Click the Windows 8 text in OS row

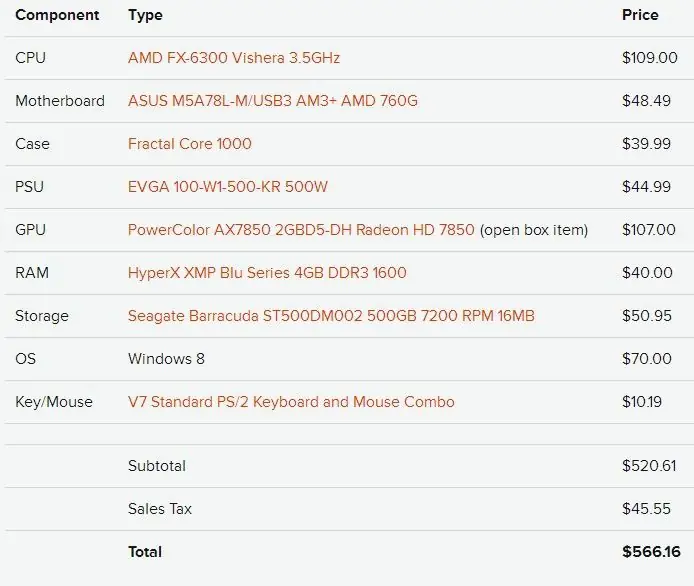click(x=166, y=359)
